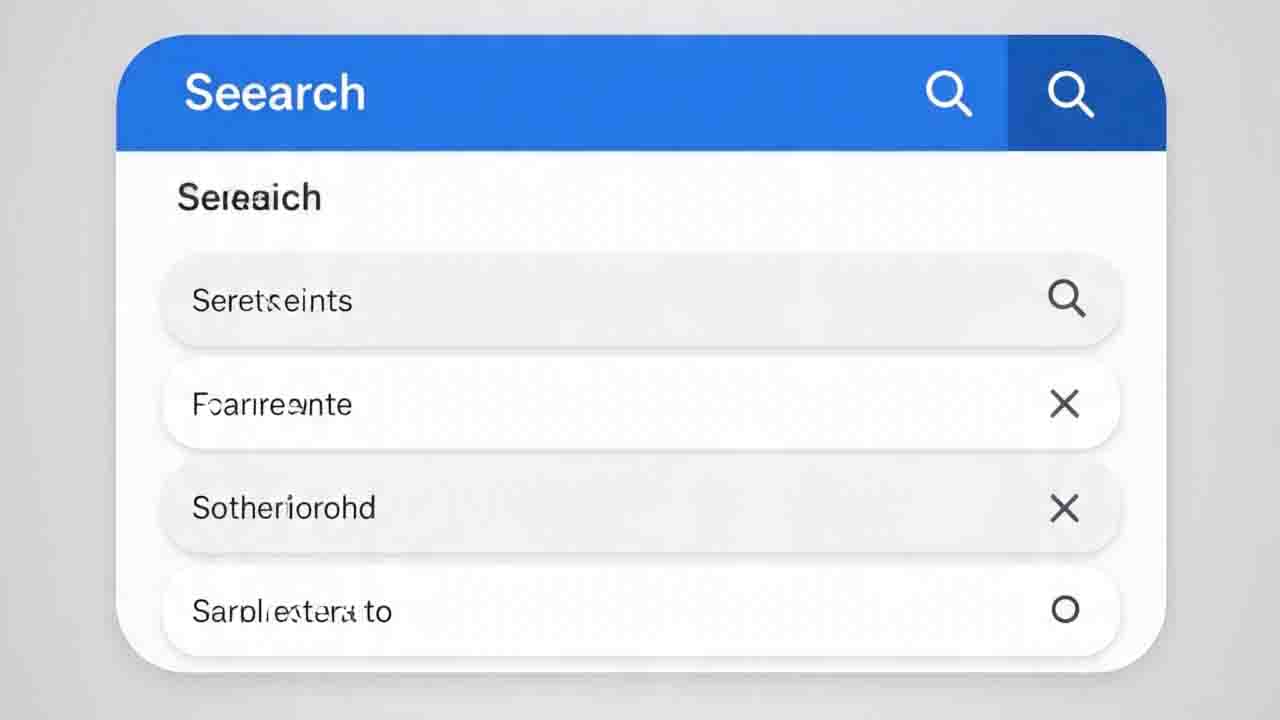This screenshot has height=720, width=1280.
Task: Open the Sotheriorohd search entry
Action: coord(640,507)
